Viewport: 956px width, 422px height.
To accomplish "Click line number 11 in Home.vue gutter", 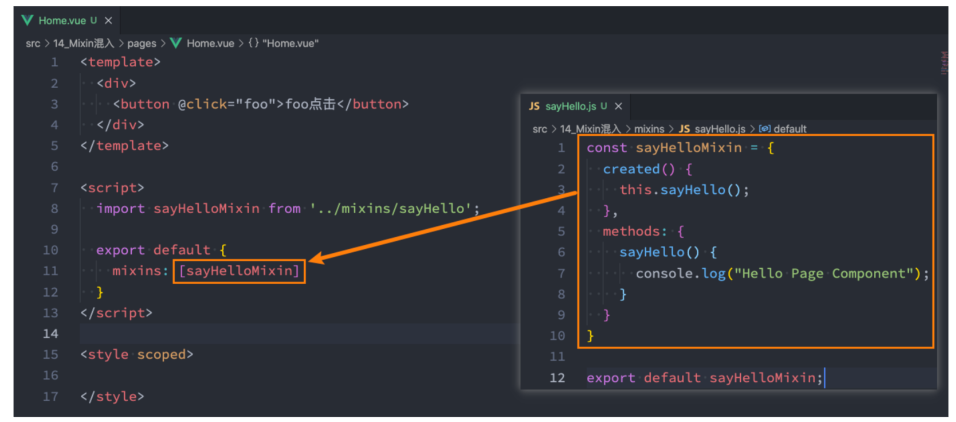I will pos(51,271).
